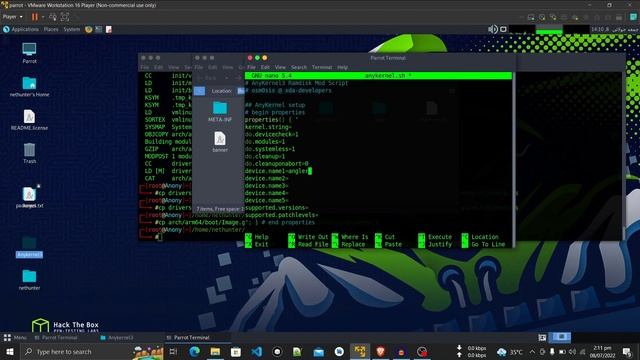Switch to VMware Player taskbar icon
Screen dimensions: 640x360
(x=360, y=351)
